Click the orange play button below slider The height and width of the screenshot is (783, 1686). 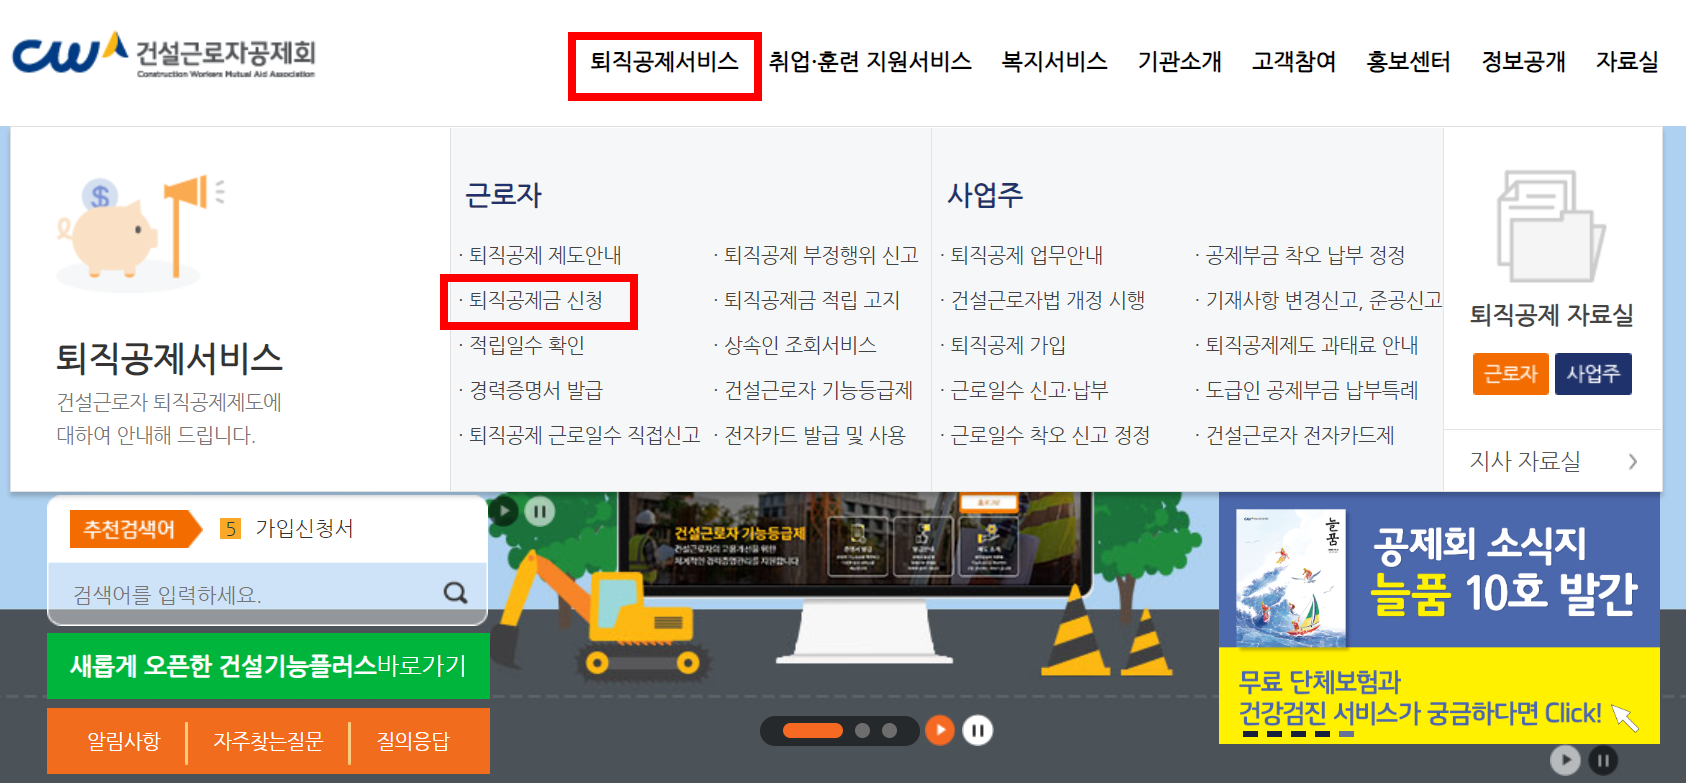tap(940, 731)
